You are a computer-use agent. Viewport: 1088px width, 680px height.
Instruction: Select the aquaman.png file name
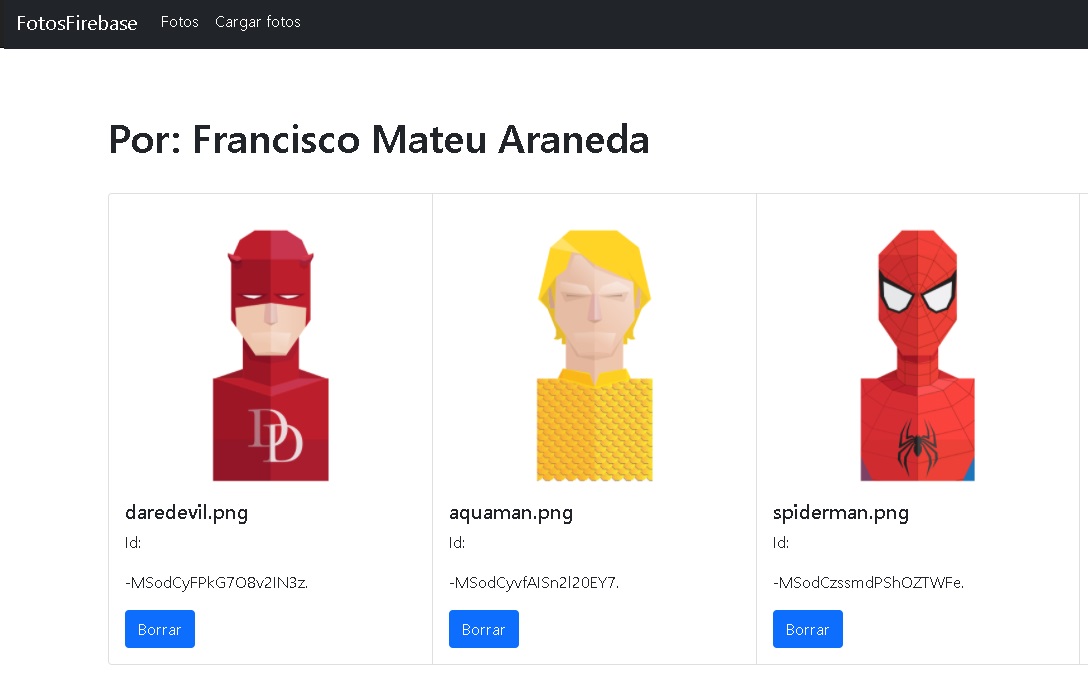[511, 513]
